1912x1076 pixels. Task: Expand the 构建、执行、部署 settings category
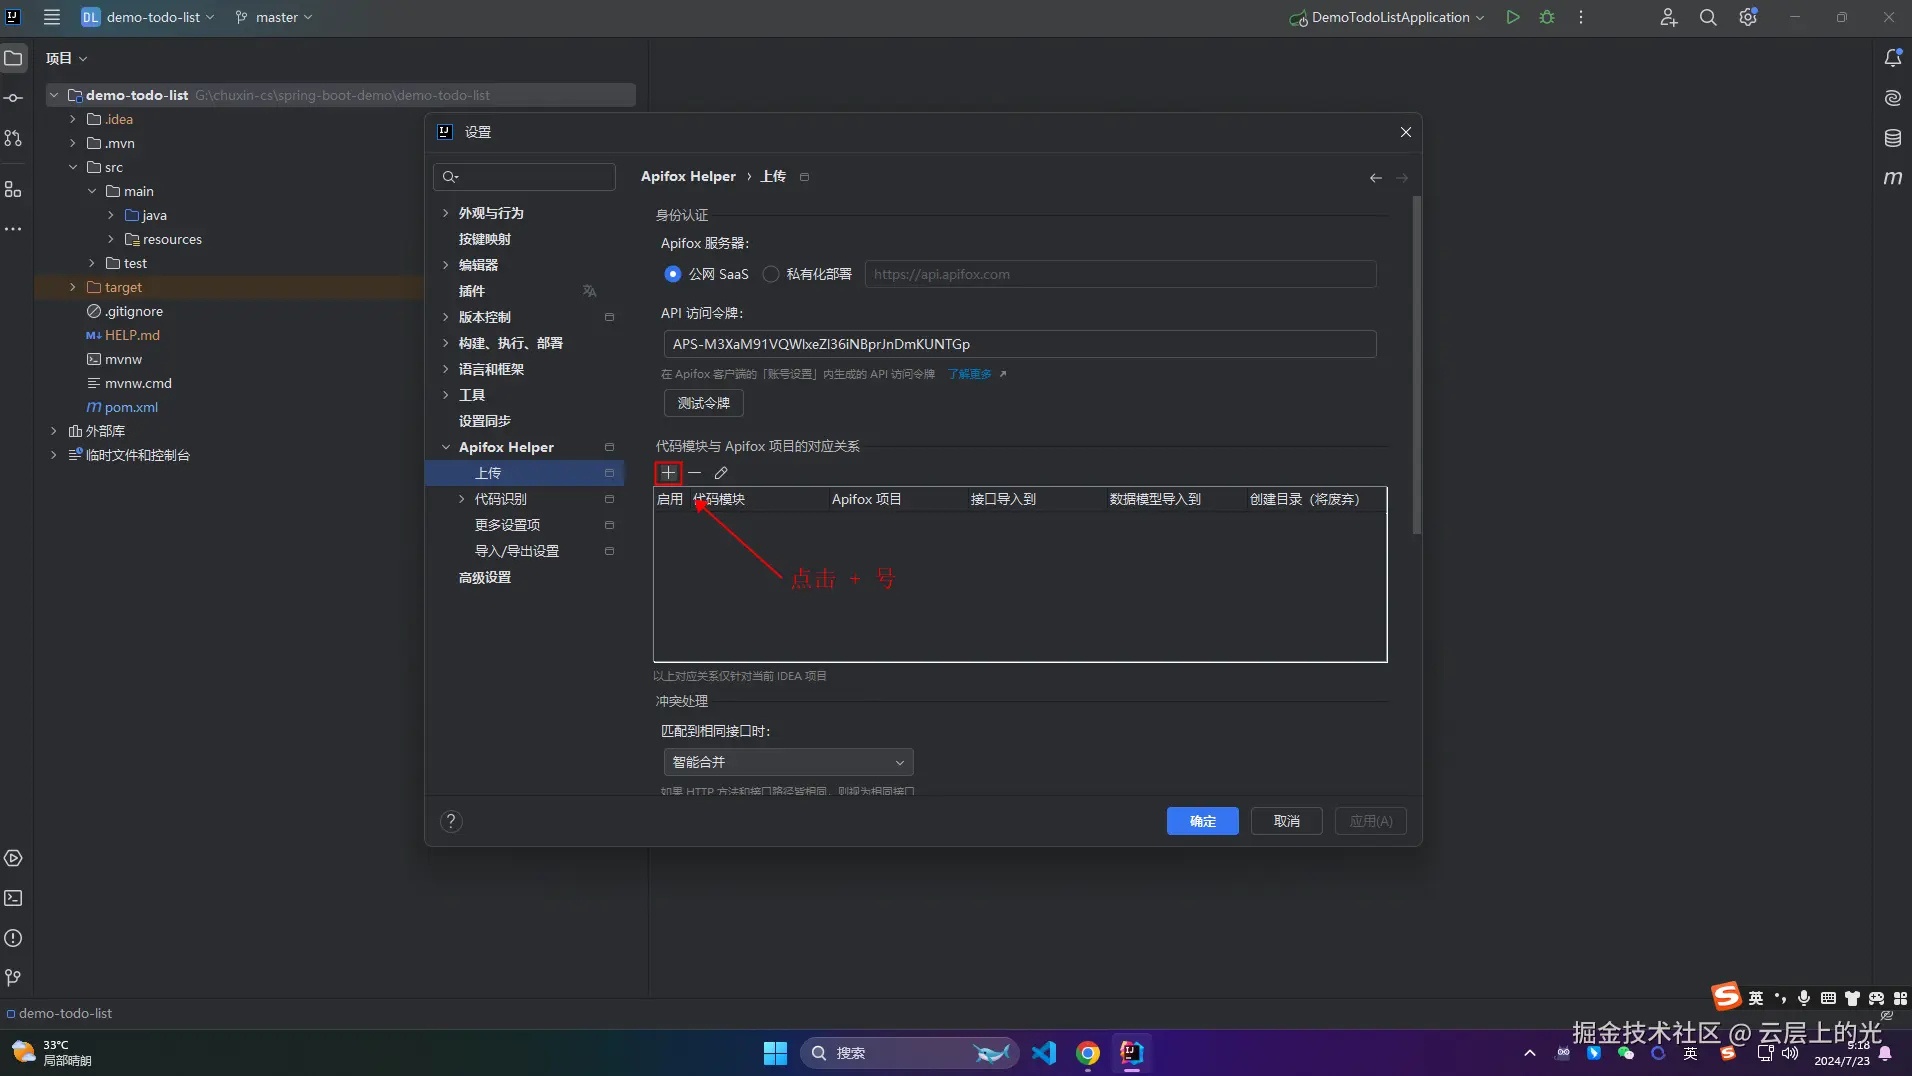pos(445,343)
